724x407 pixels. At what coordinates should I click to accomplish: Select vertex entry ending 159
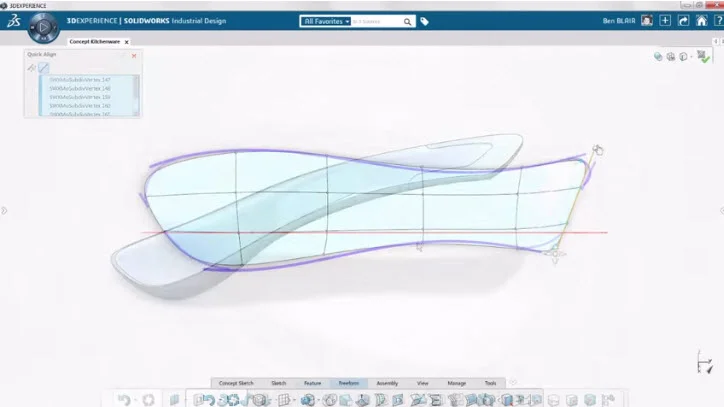coord(79,97)
